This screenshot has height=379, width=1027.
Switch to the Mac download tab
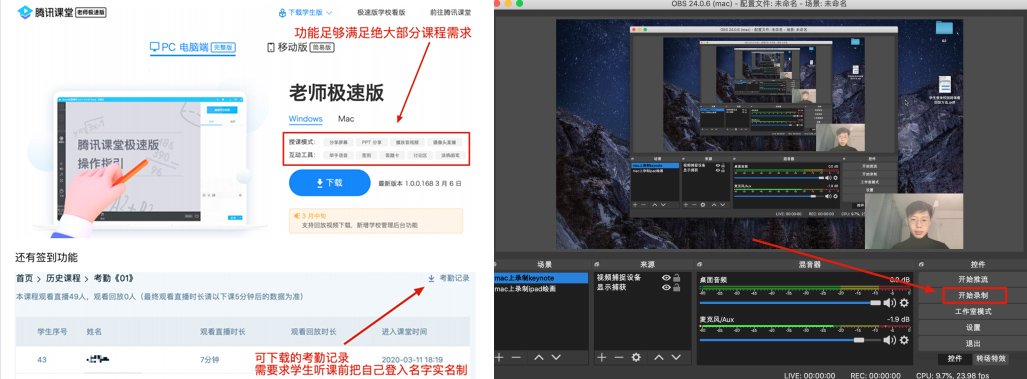pos(346,119)
